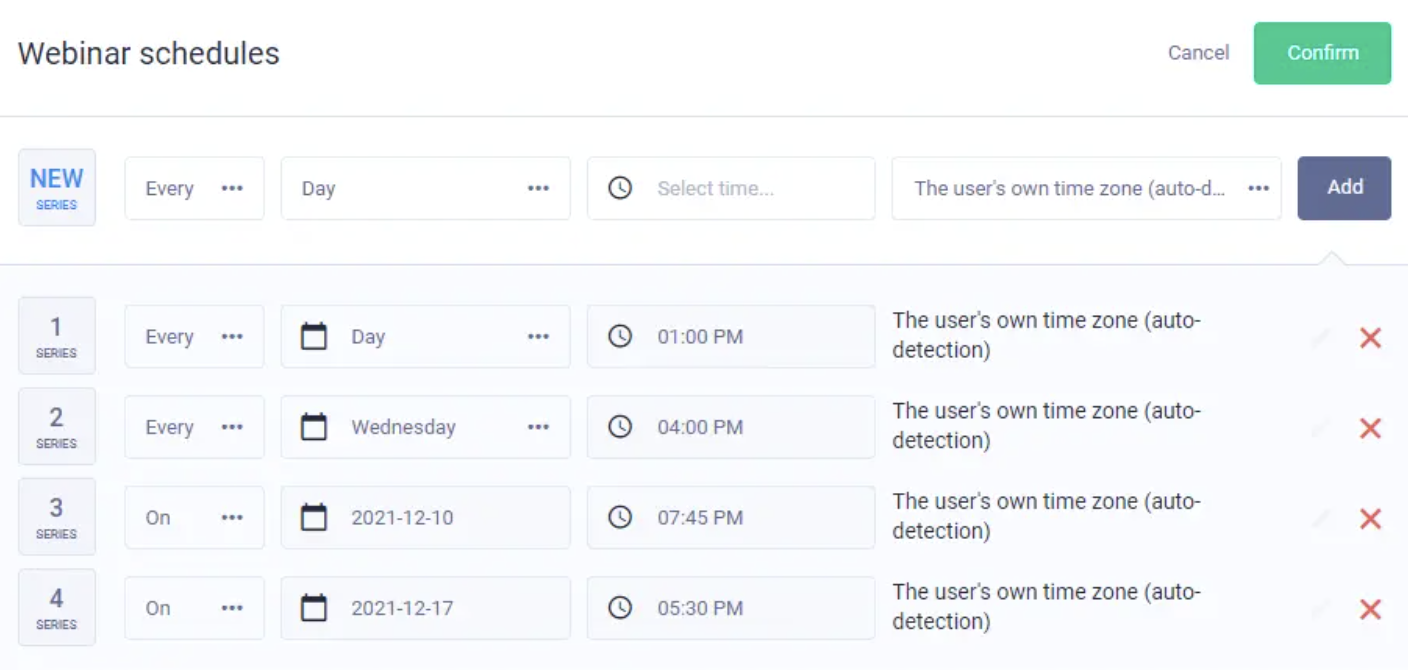Open series 1 Every frequency dropdown
This screenshot has width=1408, height=670.
pyautogui.click(x=194, y=337)
